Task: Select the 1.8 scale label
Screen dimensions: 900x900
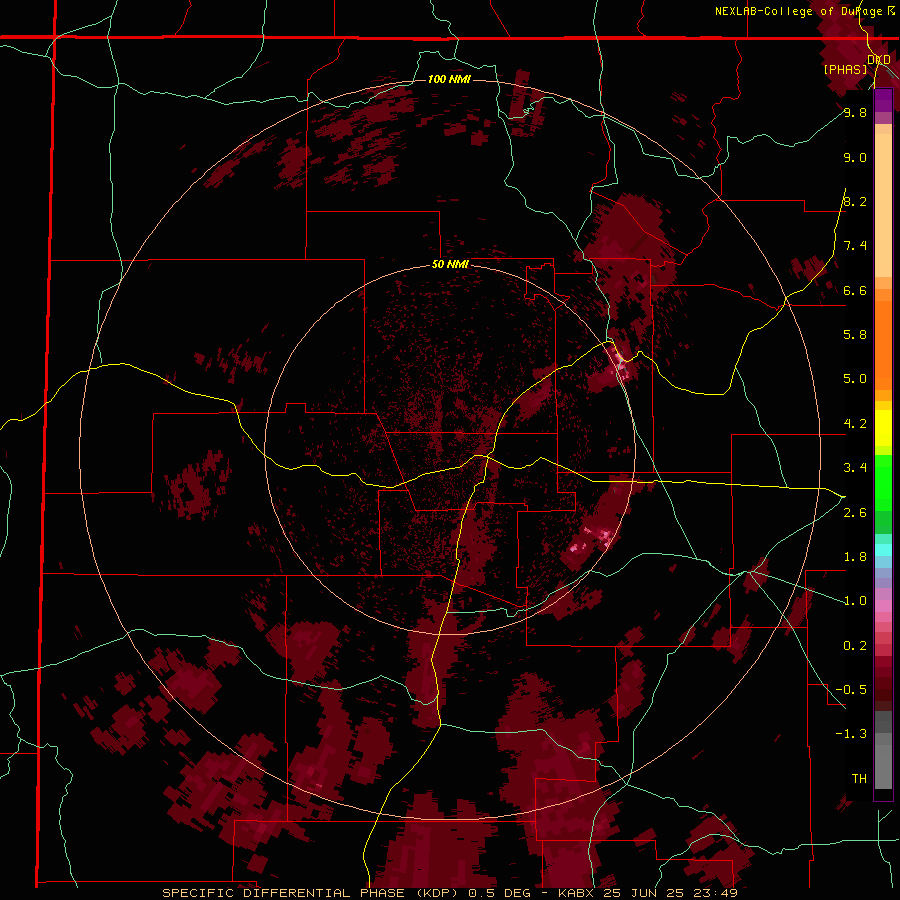Action: click(855, 557)
